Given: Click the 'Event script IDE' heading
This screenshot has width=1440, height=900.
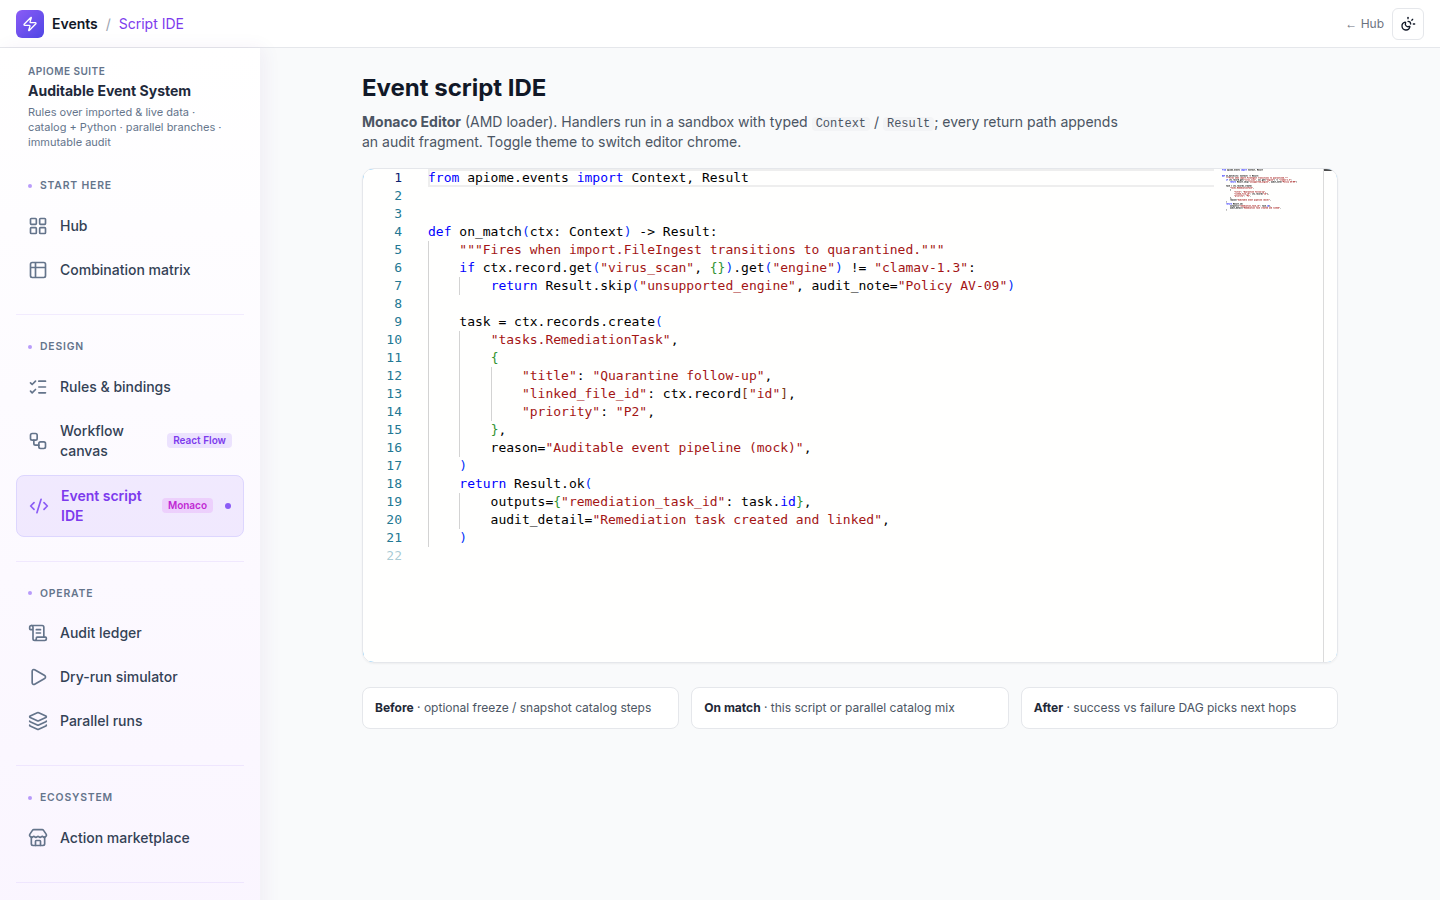Looking at the screenshot, I should click(x=454, y=88).
